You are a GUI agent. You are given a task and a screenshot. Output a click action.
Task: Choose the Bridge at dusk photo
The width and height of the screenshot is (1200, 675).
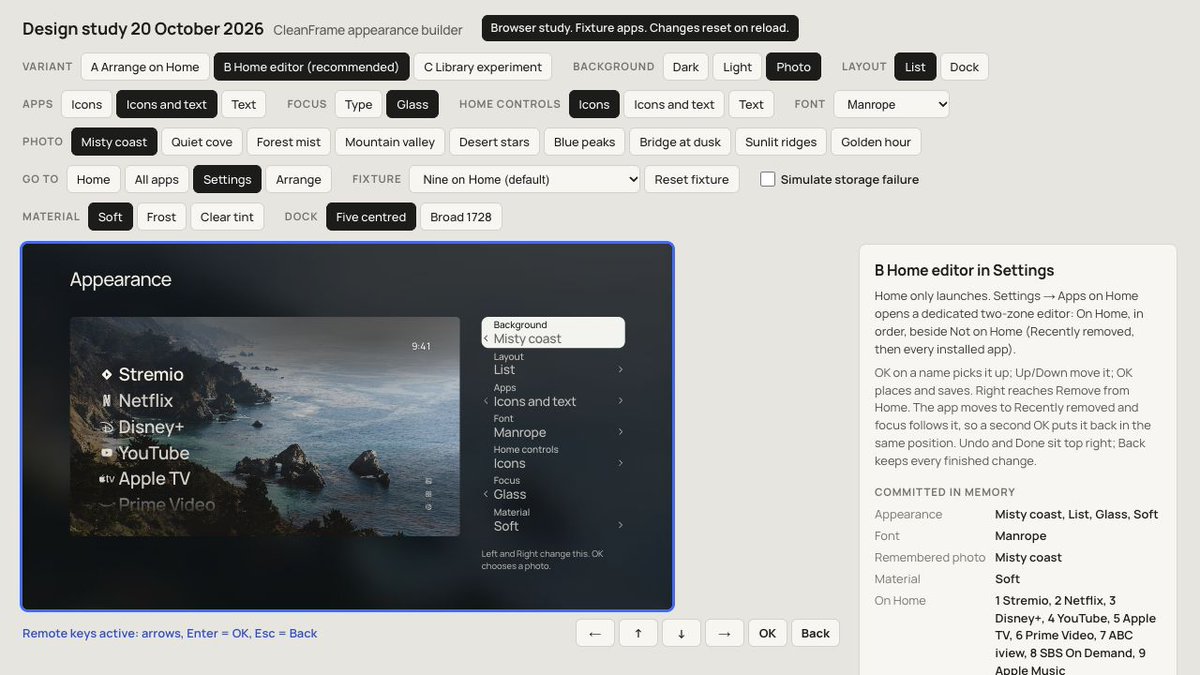pos(681,142)
